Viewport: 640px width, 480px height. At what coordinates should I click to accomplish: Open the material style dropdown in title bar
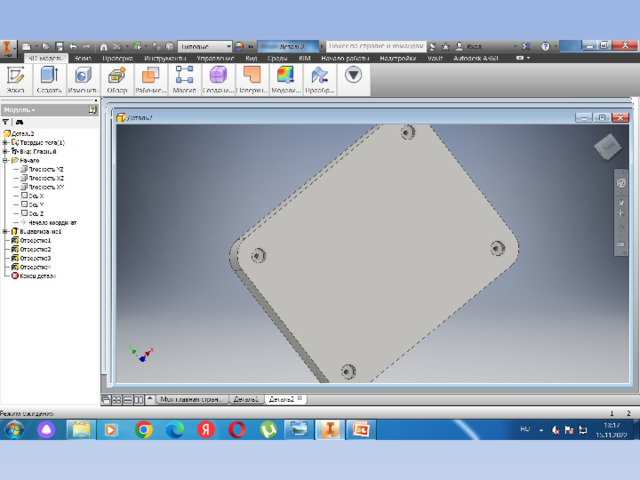point(204,47)
